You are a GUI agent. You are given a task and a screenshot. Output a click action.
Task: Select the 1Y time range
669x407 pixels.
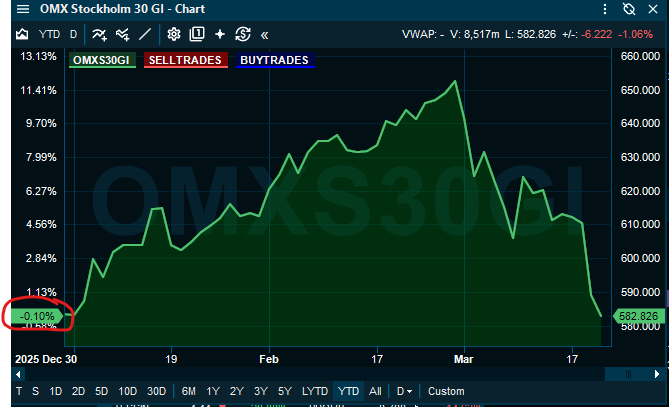[213, 391]
